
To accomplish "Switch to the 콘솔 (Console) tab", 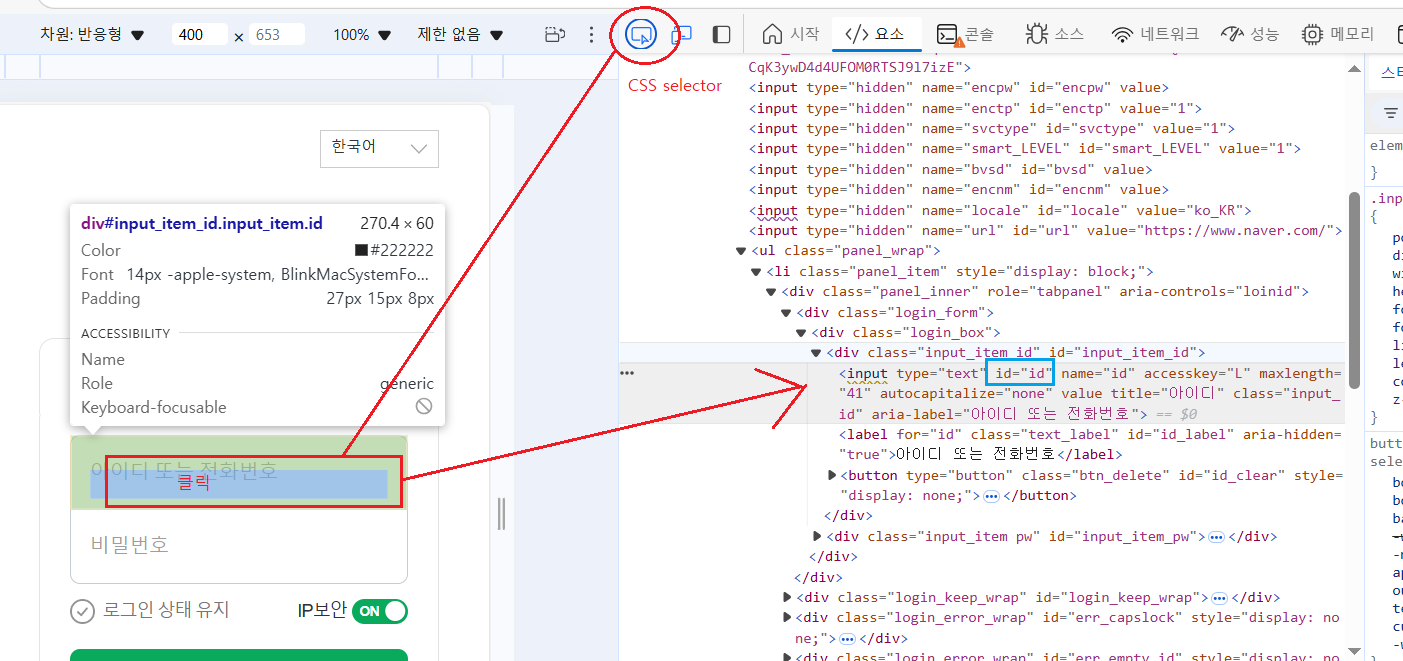I will click(x=965, y=34).
